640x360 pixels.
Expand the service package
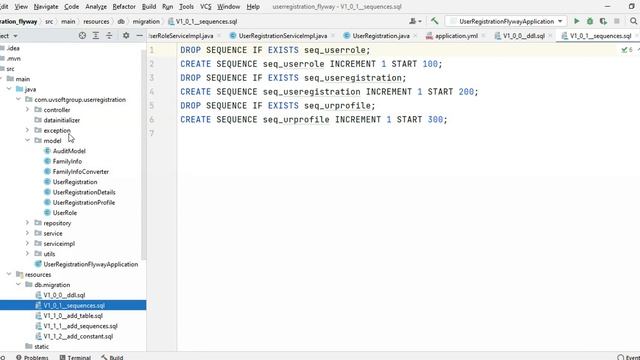click(x=27, y=233)
